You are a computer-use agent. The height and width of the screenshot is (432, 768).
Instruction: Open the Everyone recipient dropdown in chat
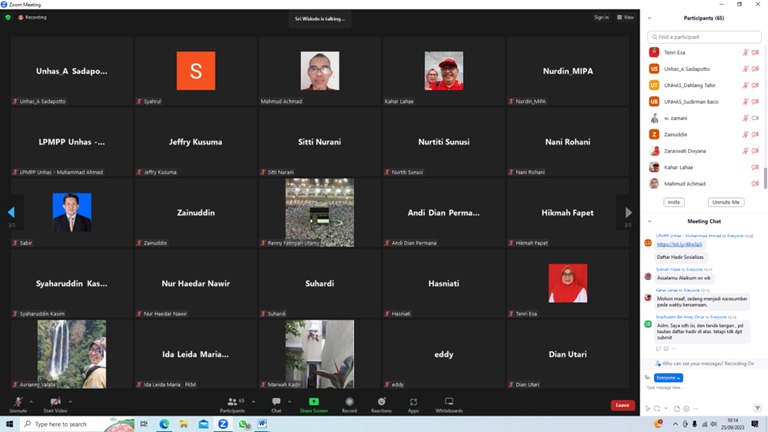(x=668, y=377)
